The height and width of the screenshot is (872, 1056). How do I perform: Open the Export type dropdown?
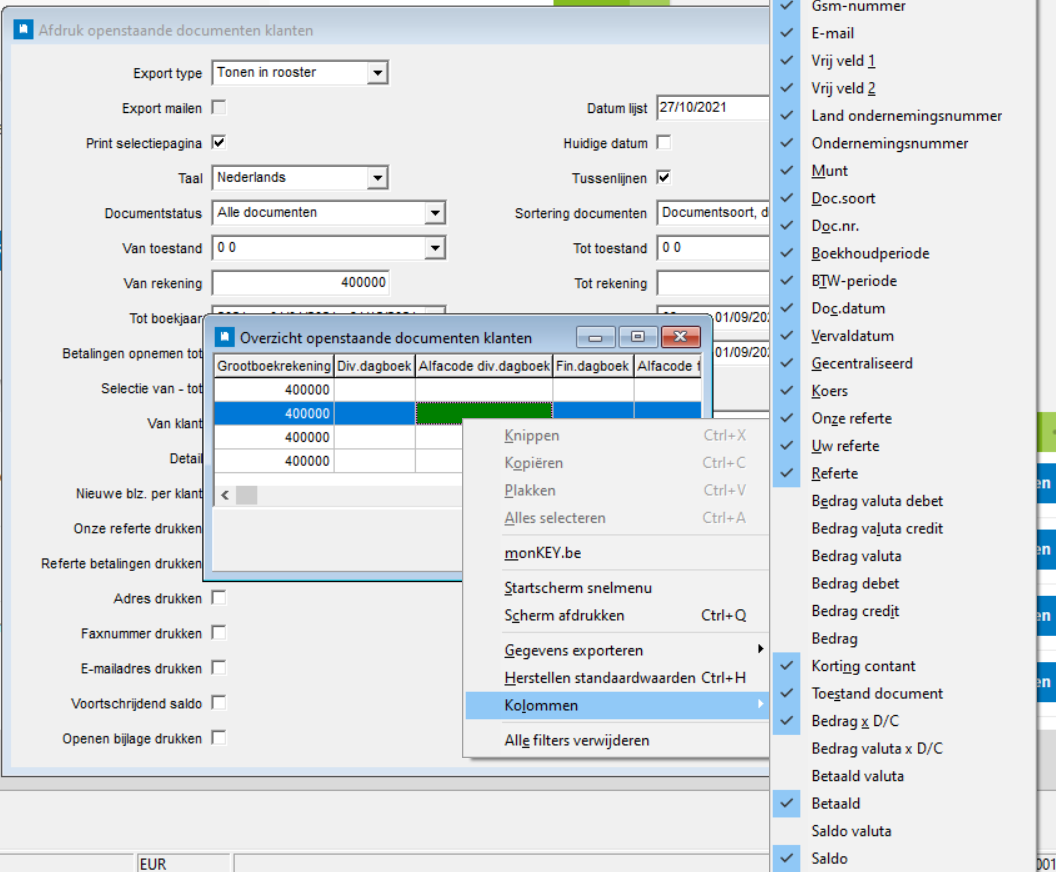click(x=376, y=73)
